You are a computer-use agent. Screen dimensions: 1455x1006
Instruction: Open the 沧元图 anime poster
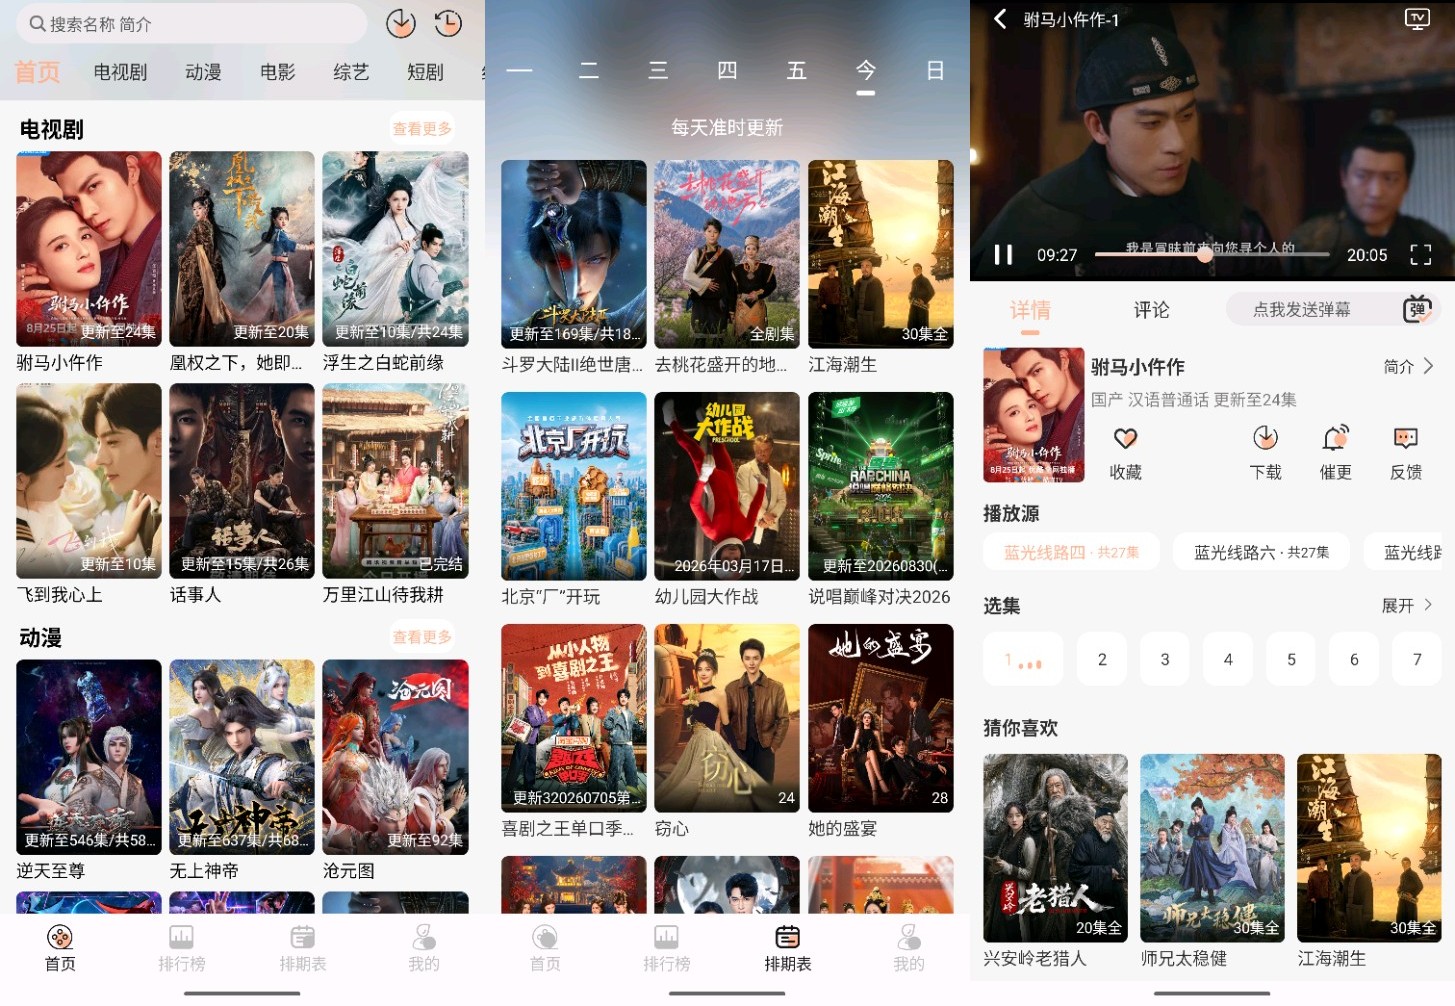pos(395,757)
